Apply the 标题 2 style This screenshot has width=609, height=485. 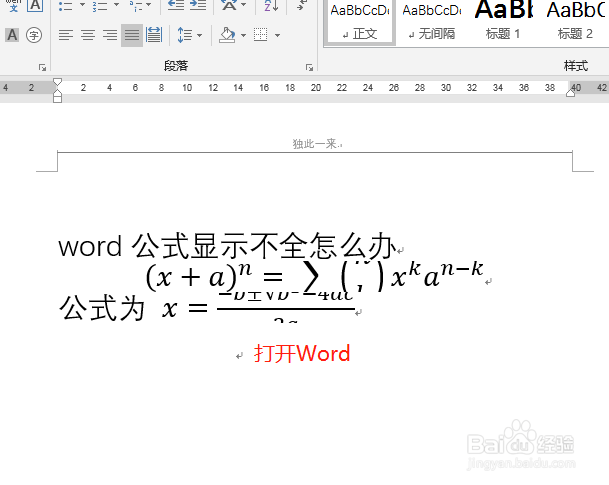(575, 21)
